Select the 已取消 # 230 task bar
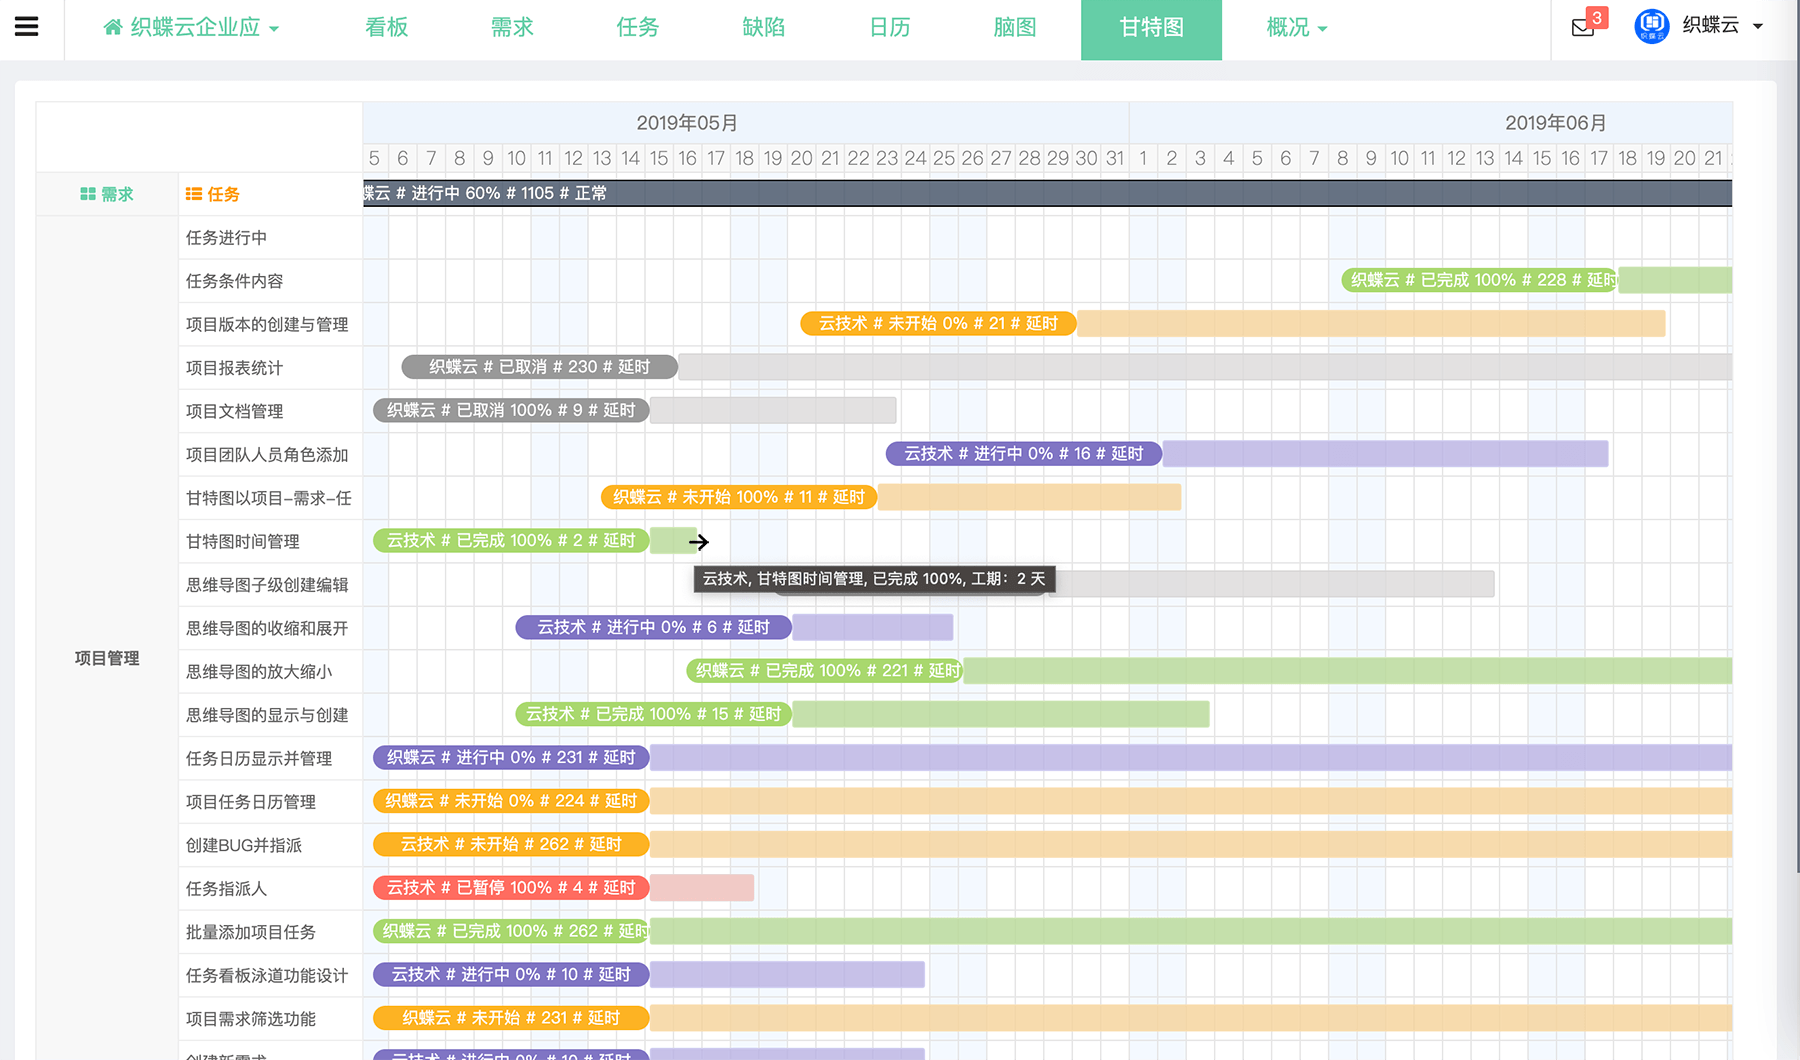 (540, 367)
